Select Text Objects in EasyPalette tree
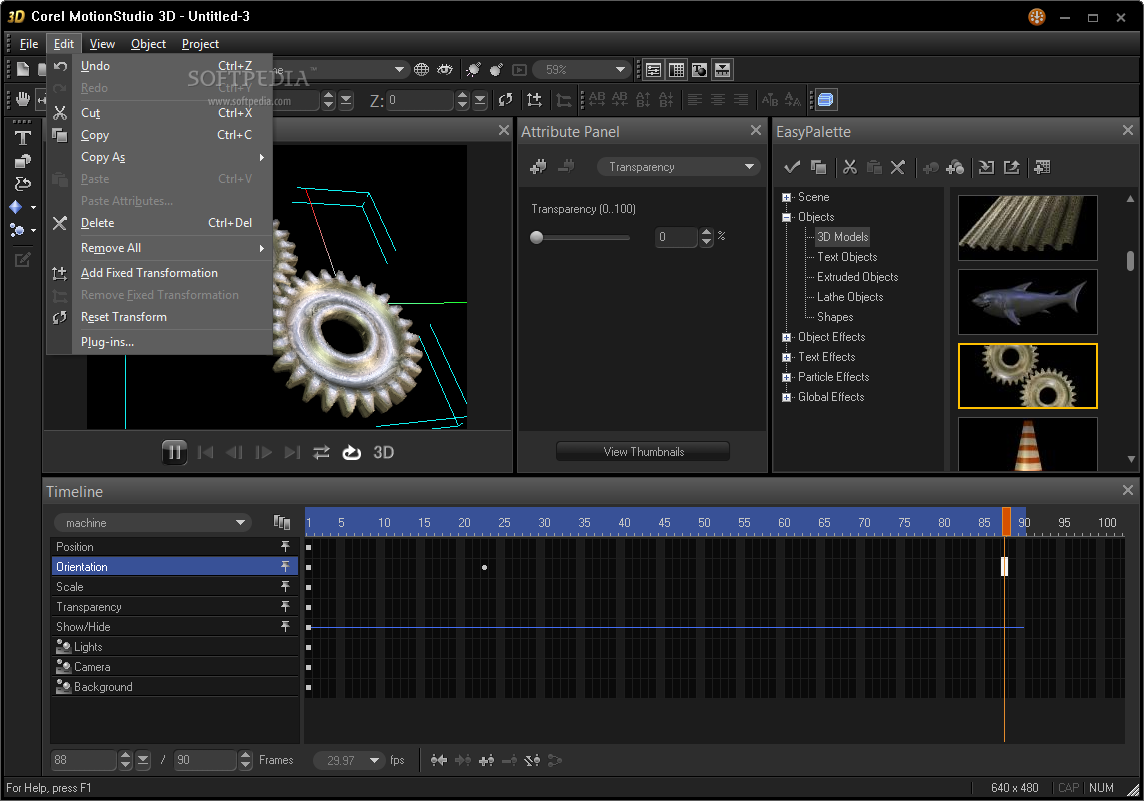 pos(846,257)
